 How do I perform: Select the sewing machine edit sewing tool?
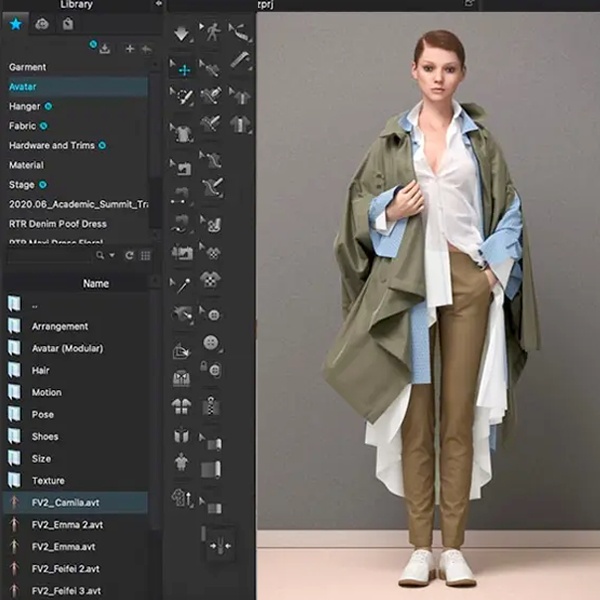click(181, 167)
